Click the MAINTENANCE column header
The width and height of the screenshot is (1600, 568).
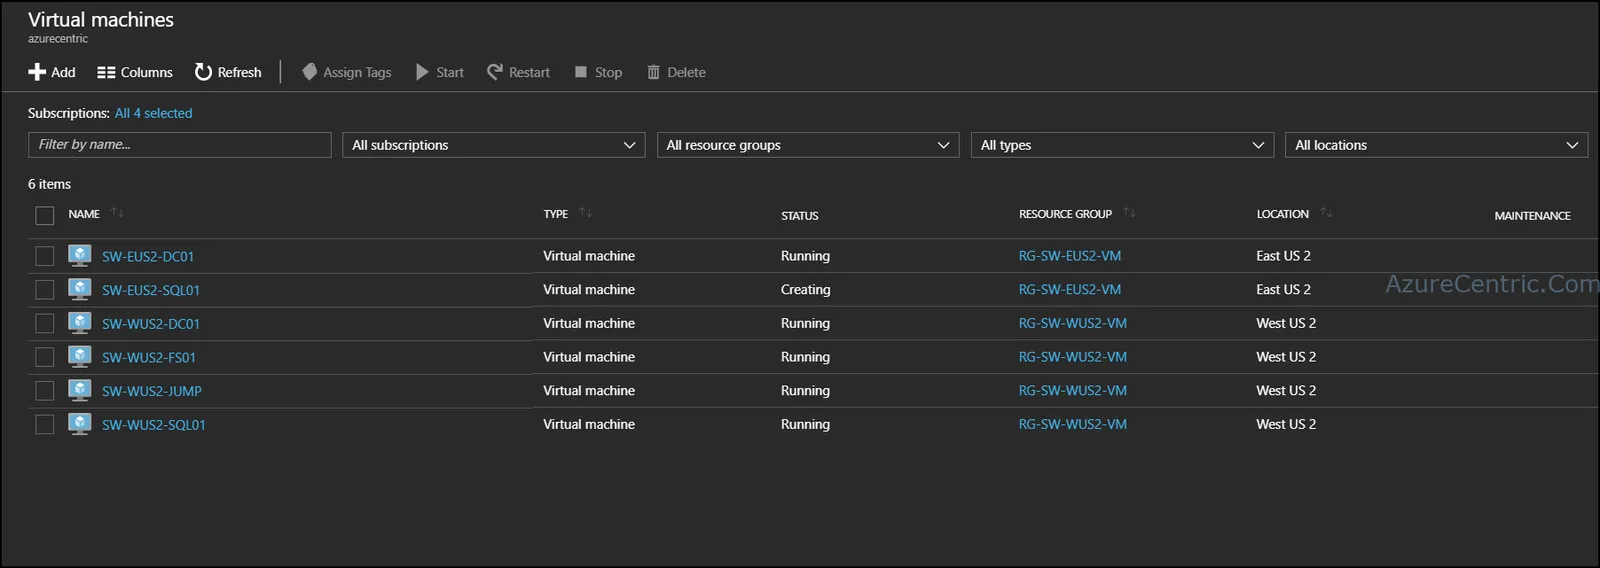1533,215
